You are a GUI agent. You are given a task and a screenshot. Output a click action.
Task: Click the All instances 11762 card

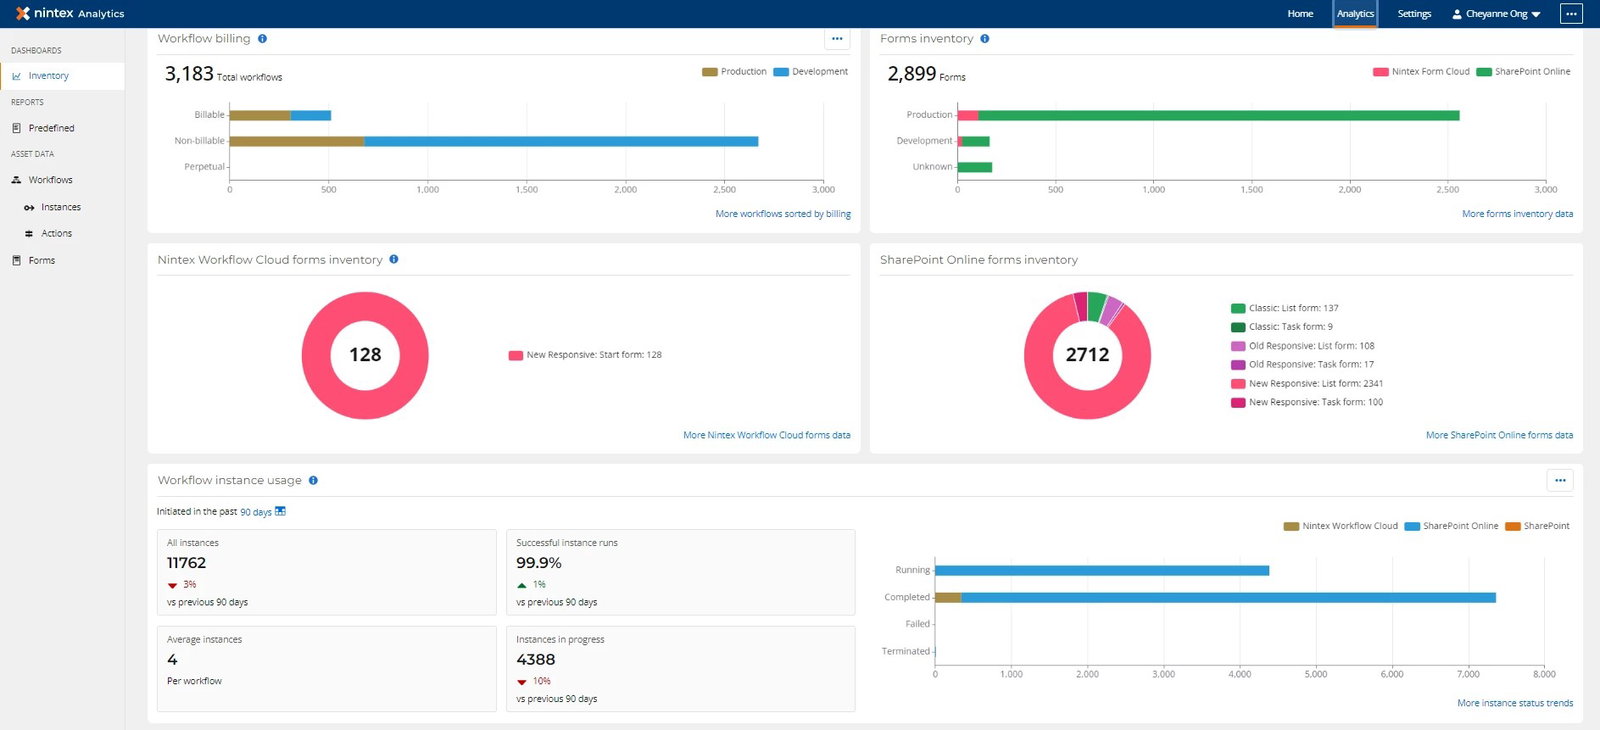pos(327,572)
